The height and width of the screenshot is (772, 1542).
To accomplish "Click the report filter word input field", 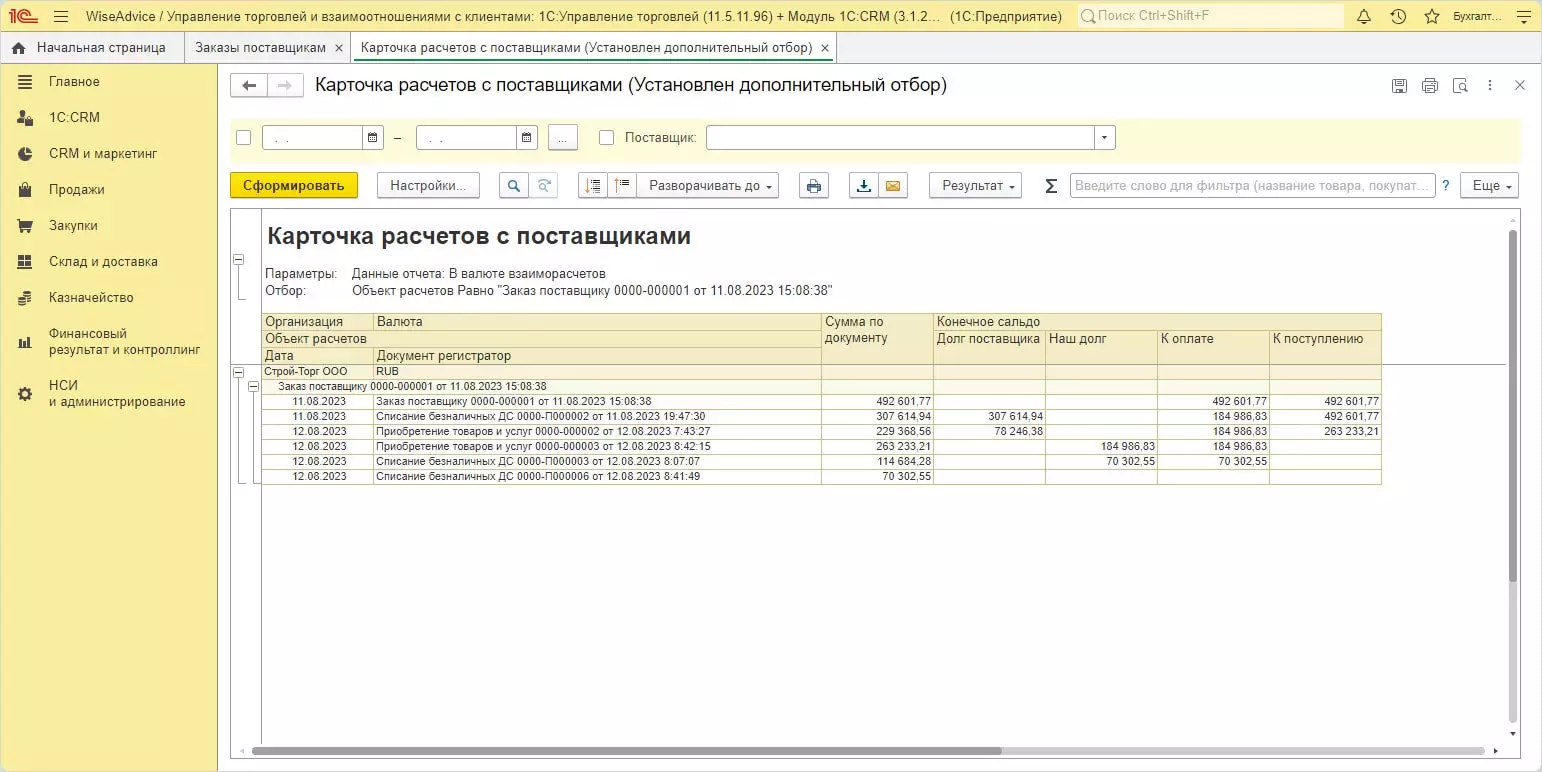I will 1252,186.
